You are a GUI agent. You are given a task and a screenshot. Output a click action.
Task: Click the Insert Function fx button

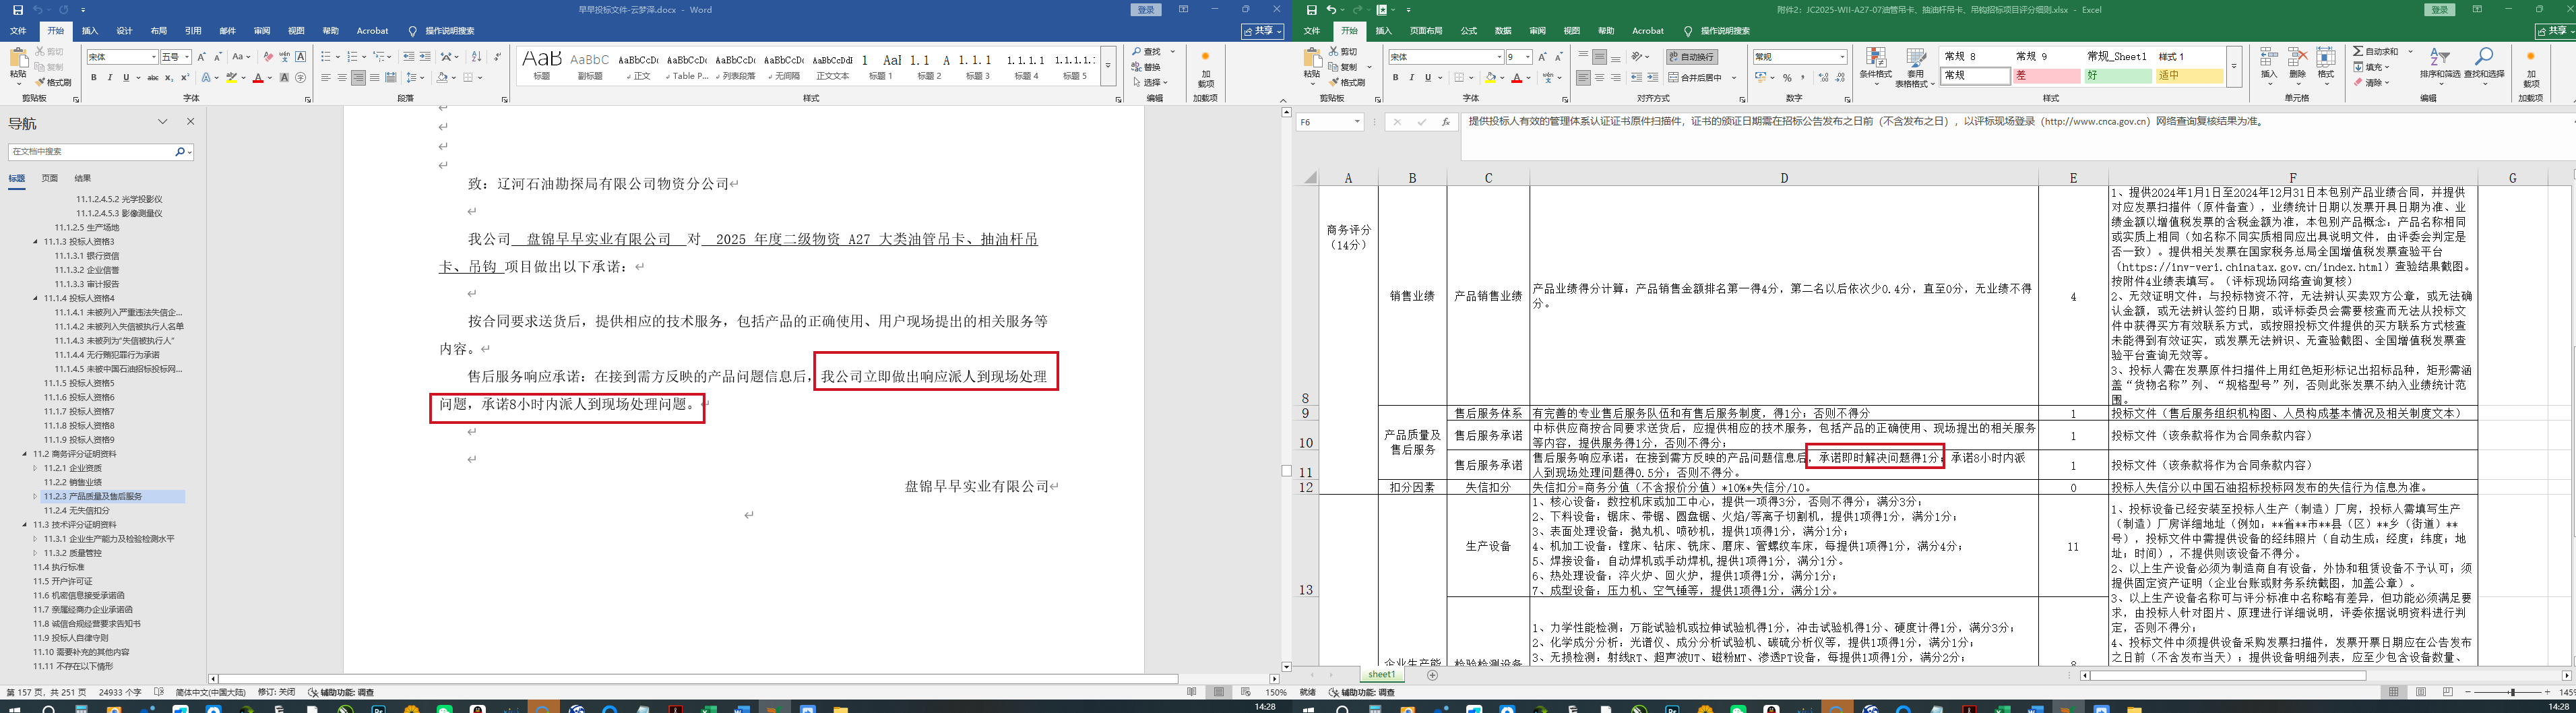point(1445,122)
